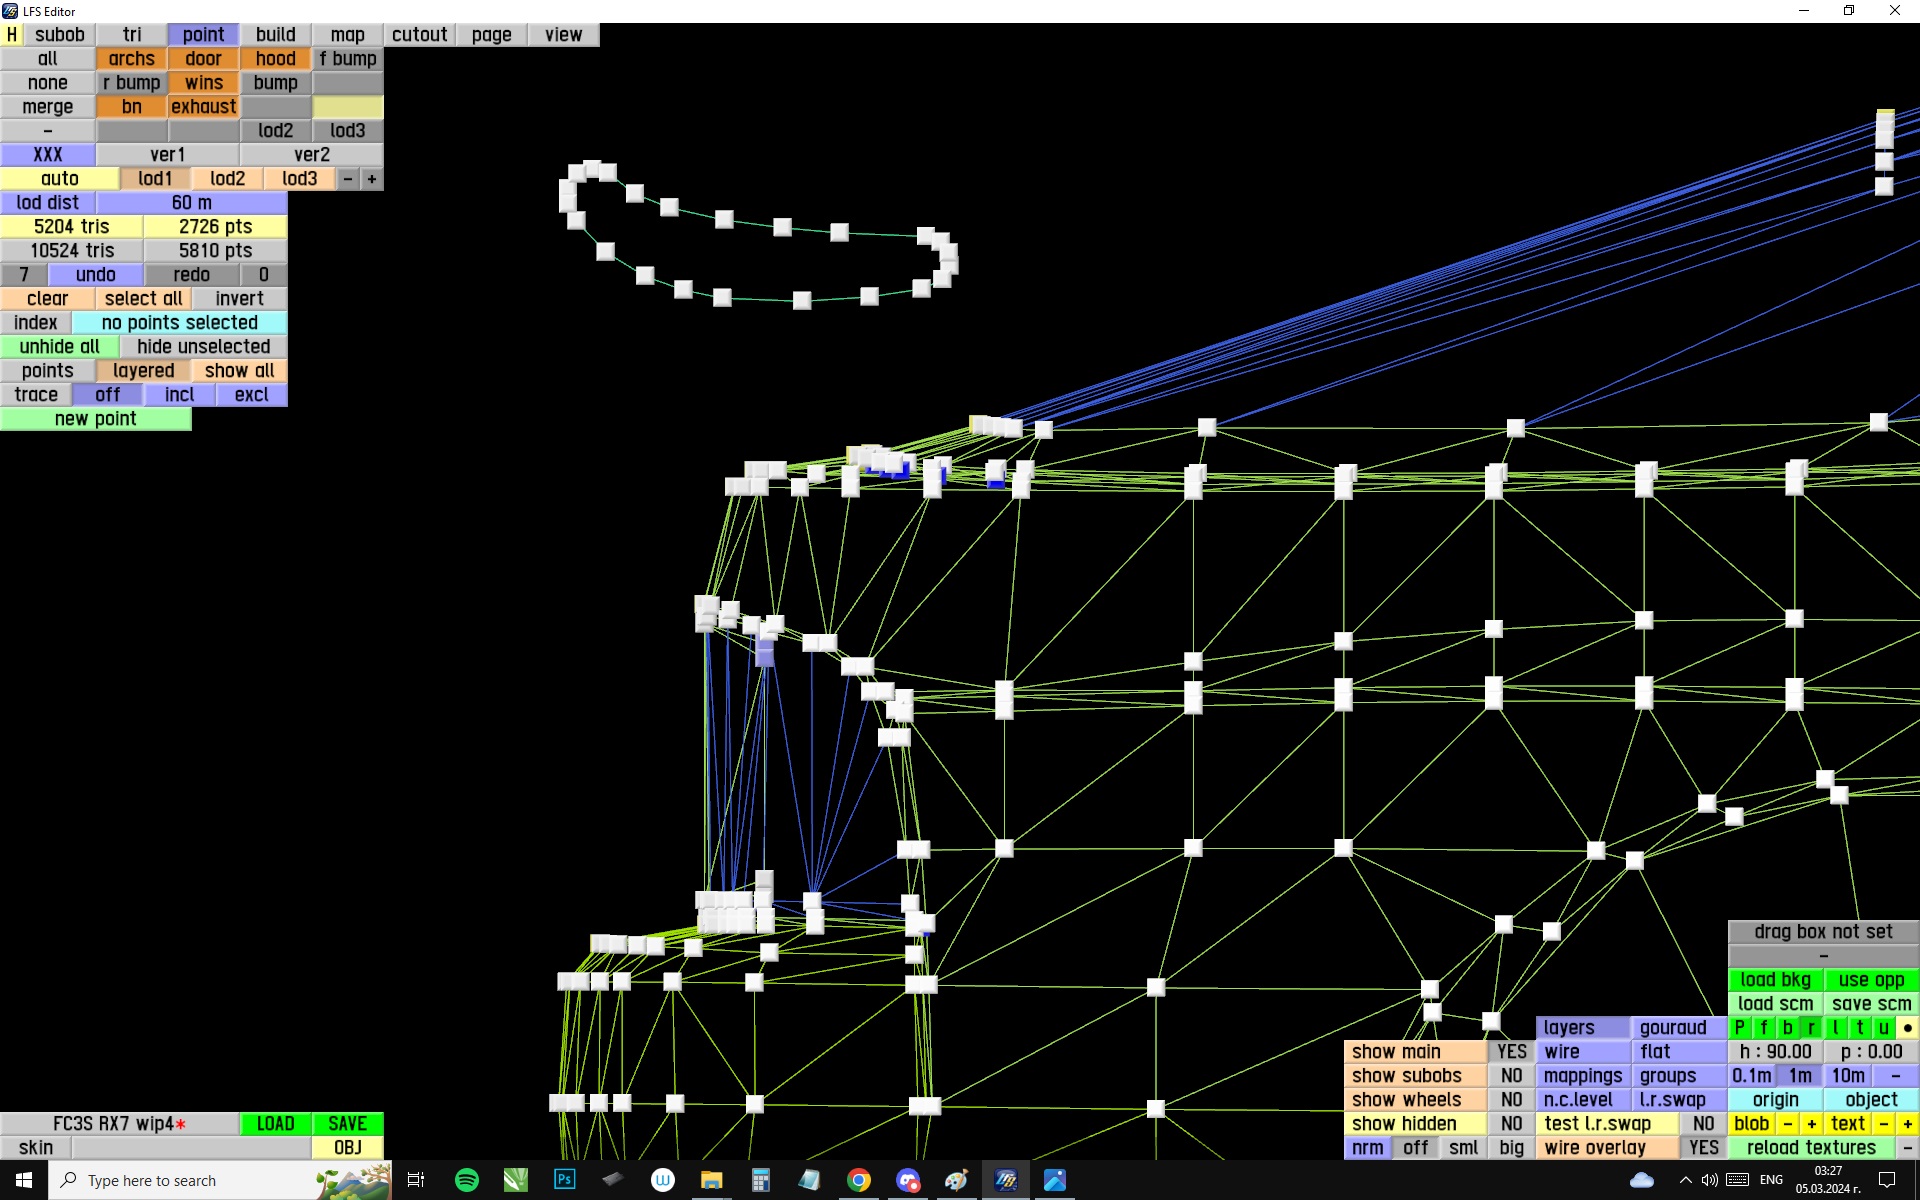Viewport: 1920px width, 1200px height.
Task: Collapse panel with minus beside reload textures
Action: pyautogui.click(x=1907, y=1147)
